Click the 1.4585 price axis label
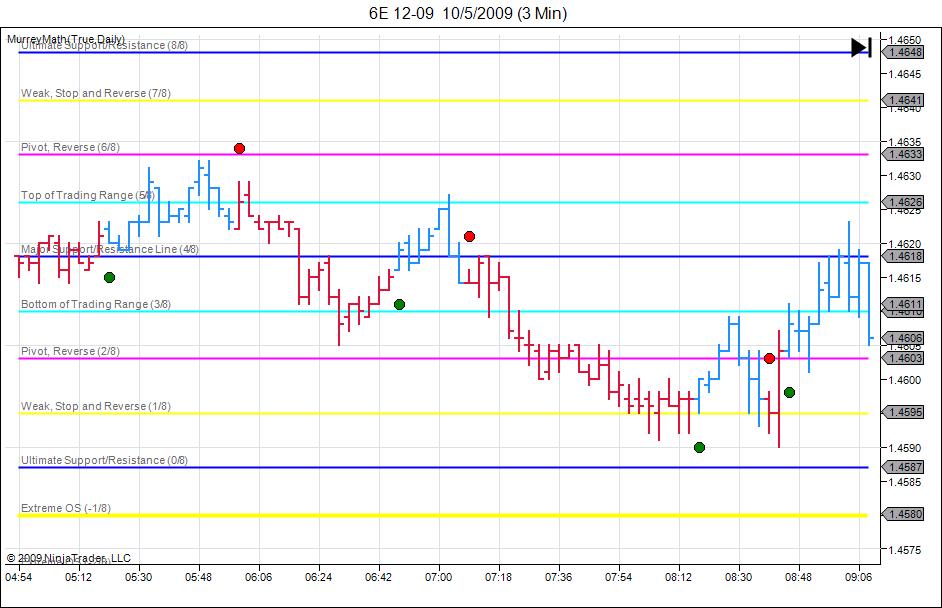The height and width of the screenshot is (608, 942). [x=905, y=482]
